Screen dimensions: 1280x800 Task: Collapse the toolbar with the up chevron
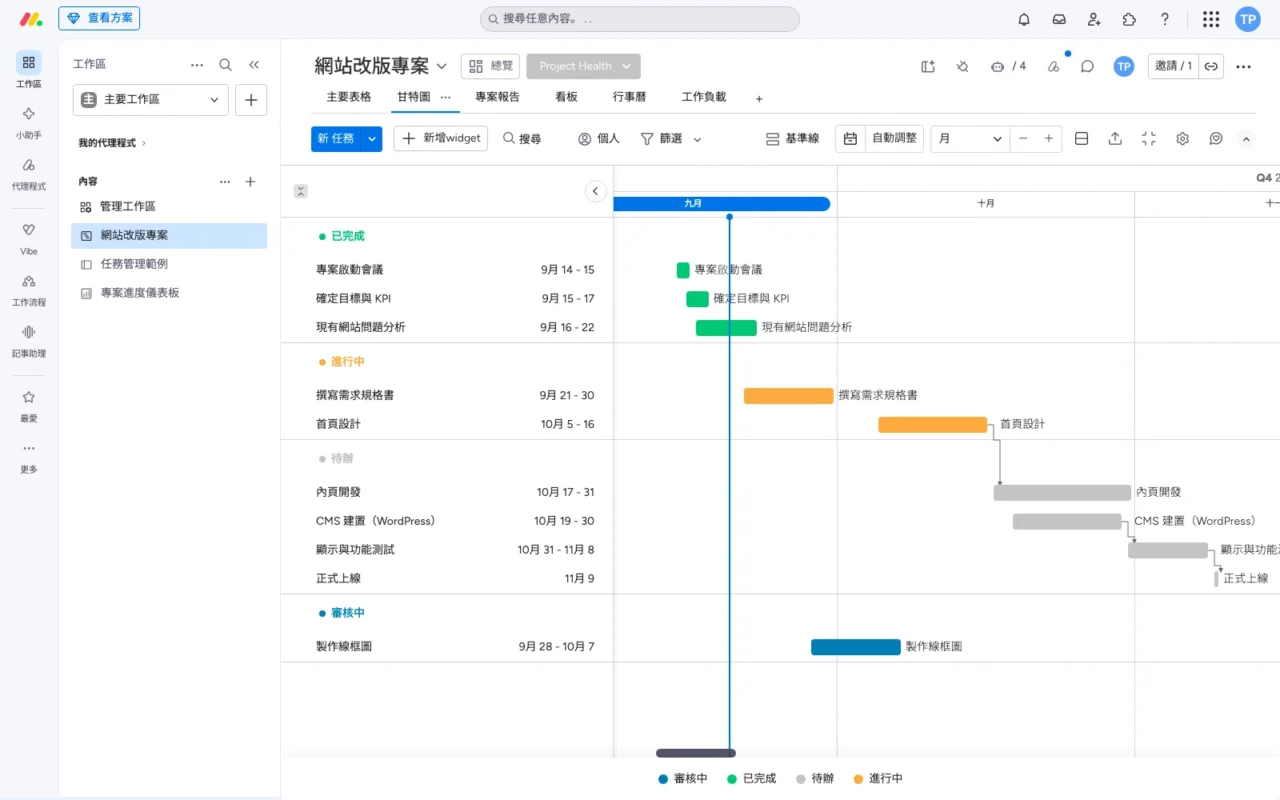tap(1245, 139)
